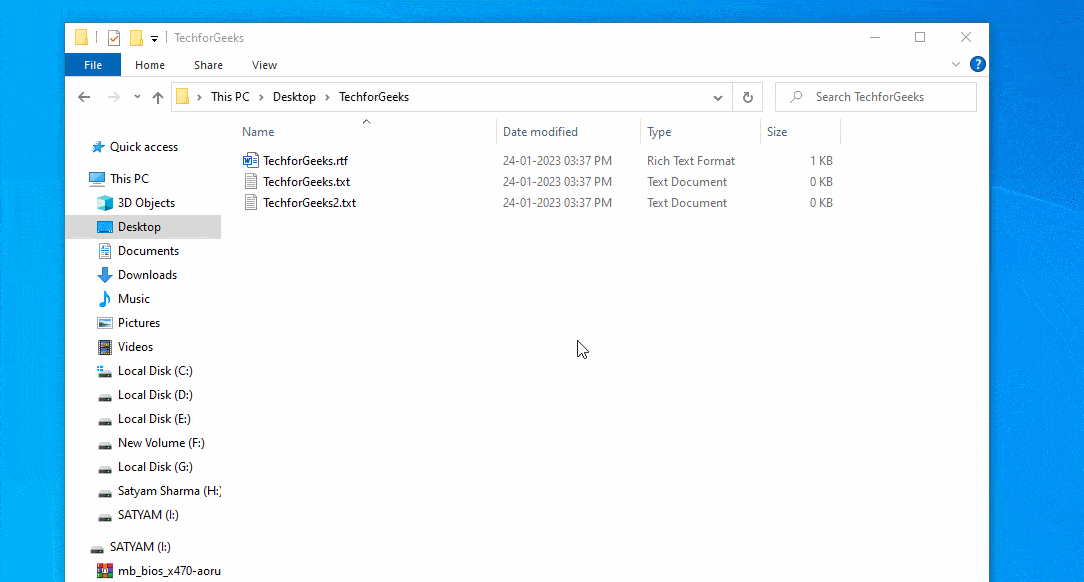Image resolution: width=1084 pixels, height=582 pixels.
Task: Open Documents in the navigation pane
Action: pos(148,251)
